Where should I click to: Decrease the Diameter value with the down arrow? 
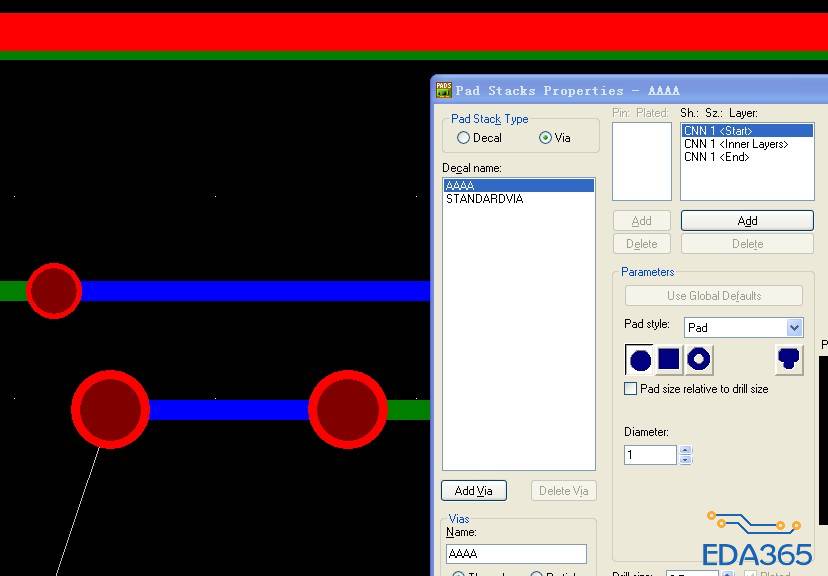click(685, 459)
